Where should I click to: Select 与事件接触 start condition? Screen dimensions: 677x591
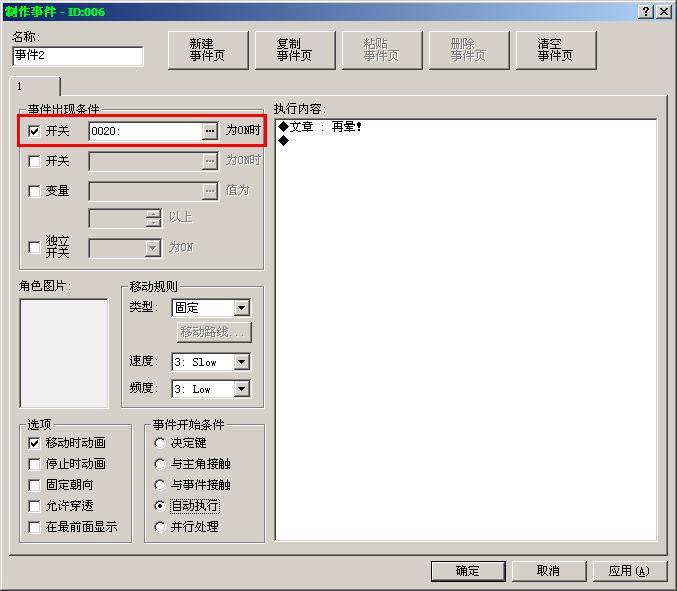[160, 485]
